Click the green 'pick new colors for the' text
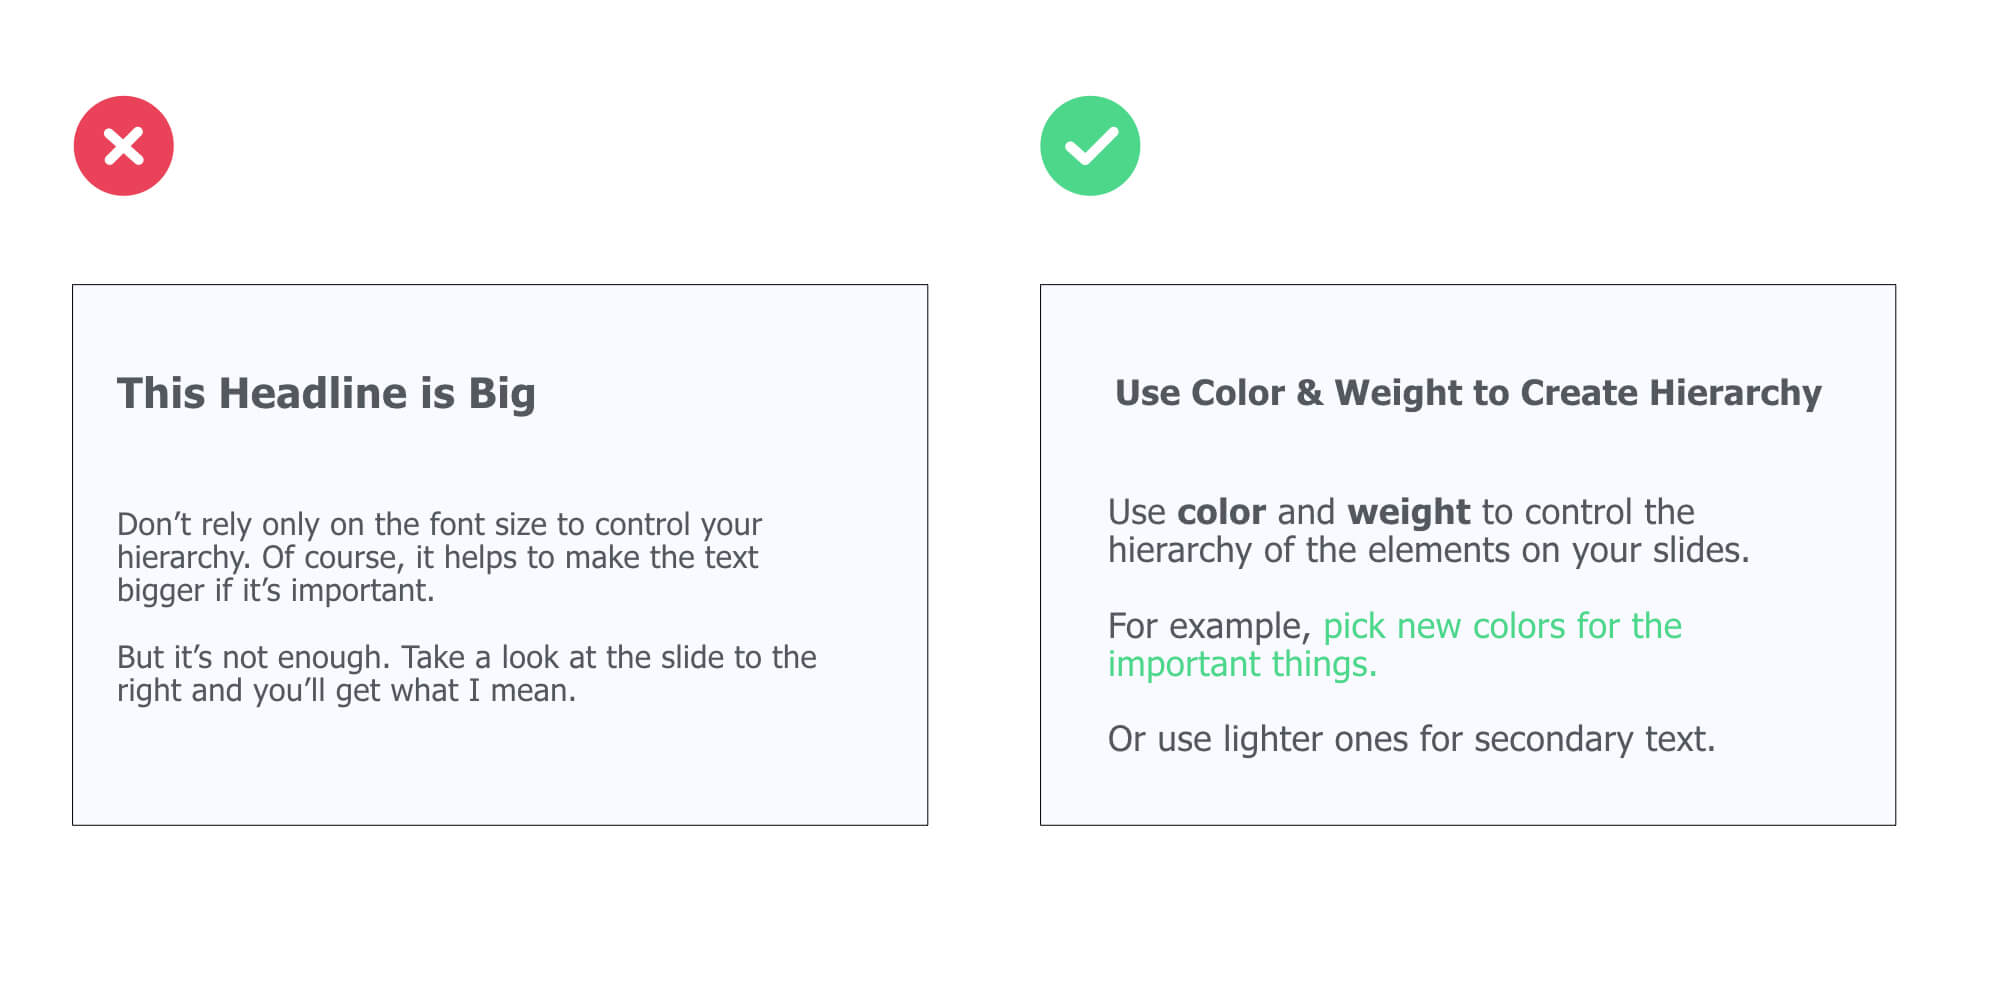The width and height of the screenshot is (2000, 1000). click(x=1502, y=626)
